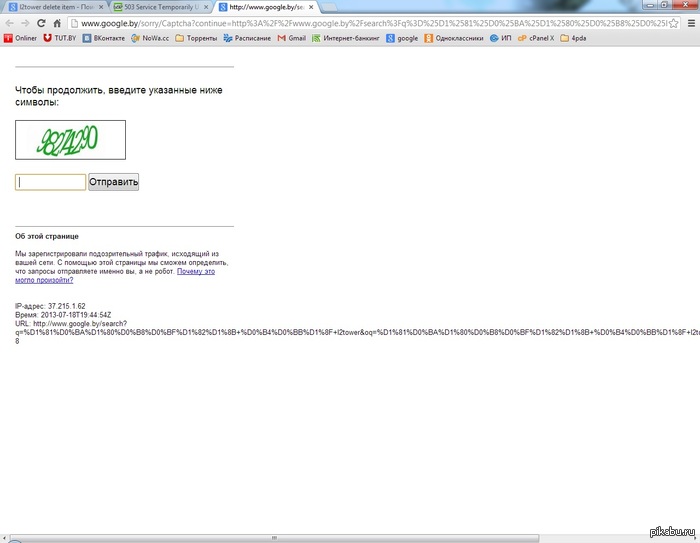Viewport: 700px width, 543px height.
Task: Click the browser back arrow
Action: [x=9, y=23]
